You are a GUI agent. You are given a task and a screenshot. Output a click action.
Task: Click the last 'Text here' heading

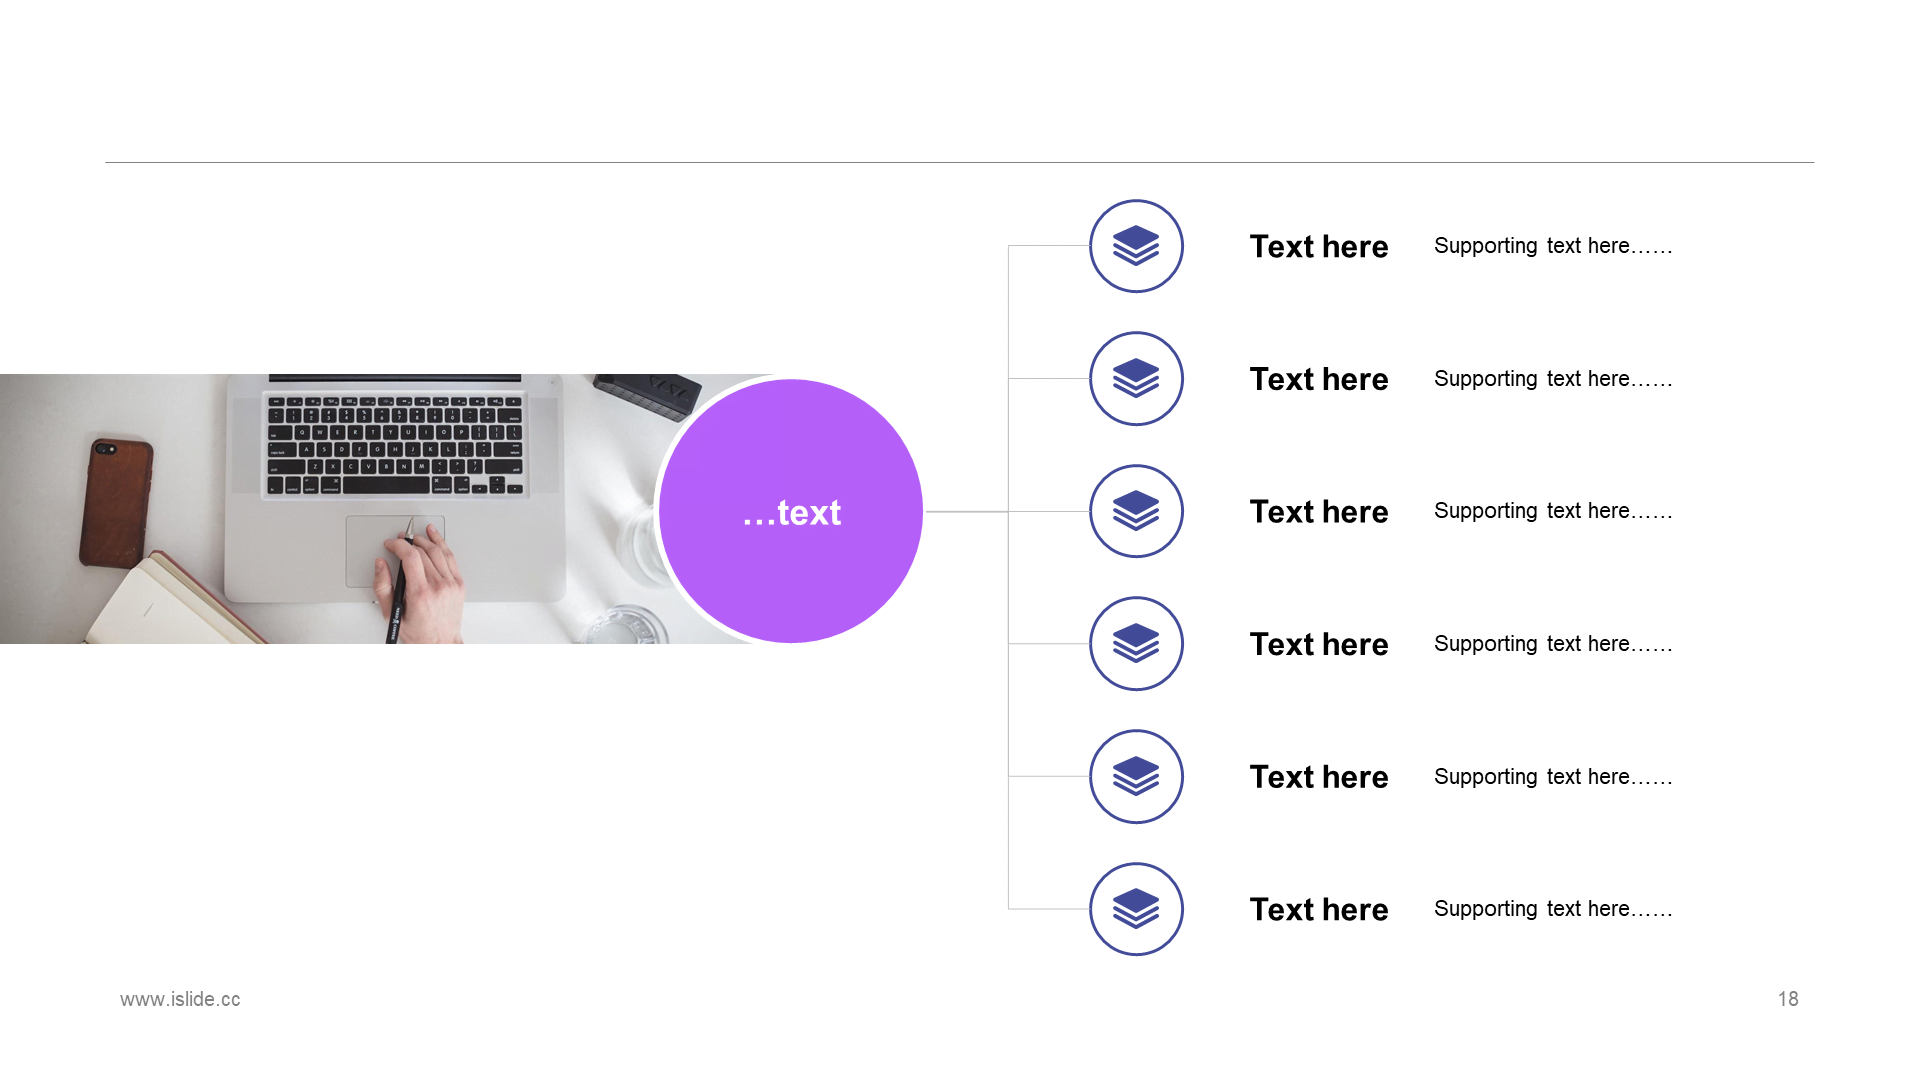point(1319,909)
